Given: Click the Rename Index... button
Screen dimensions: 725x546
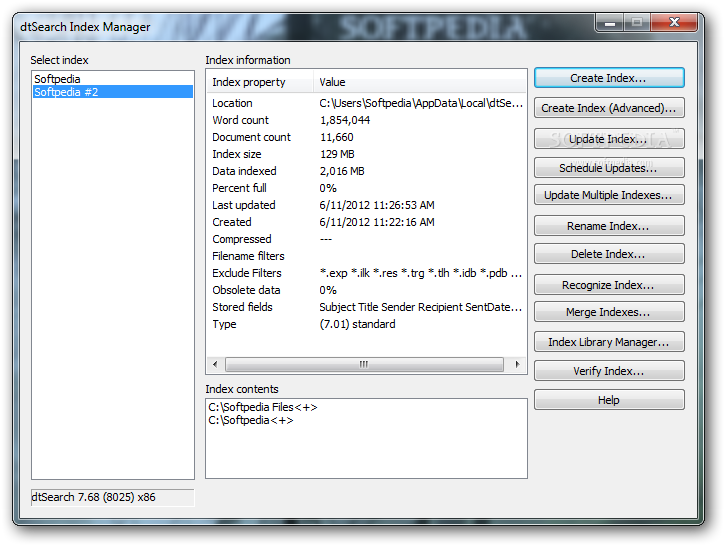Looking at the screenshot, I should 609,226.
